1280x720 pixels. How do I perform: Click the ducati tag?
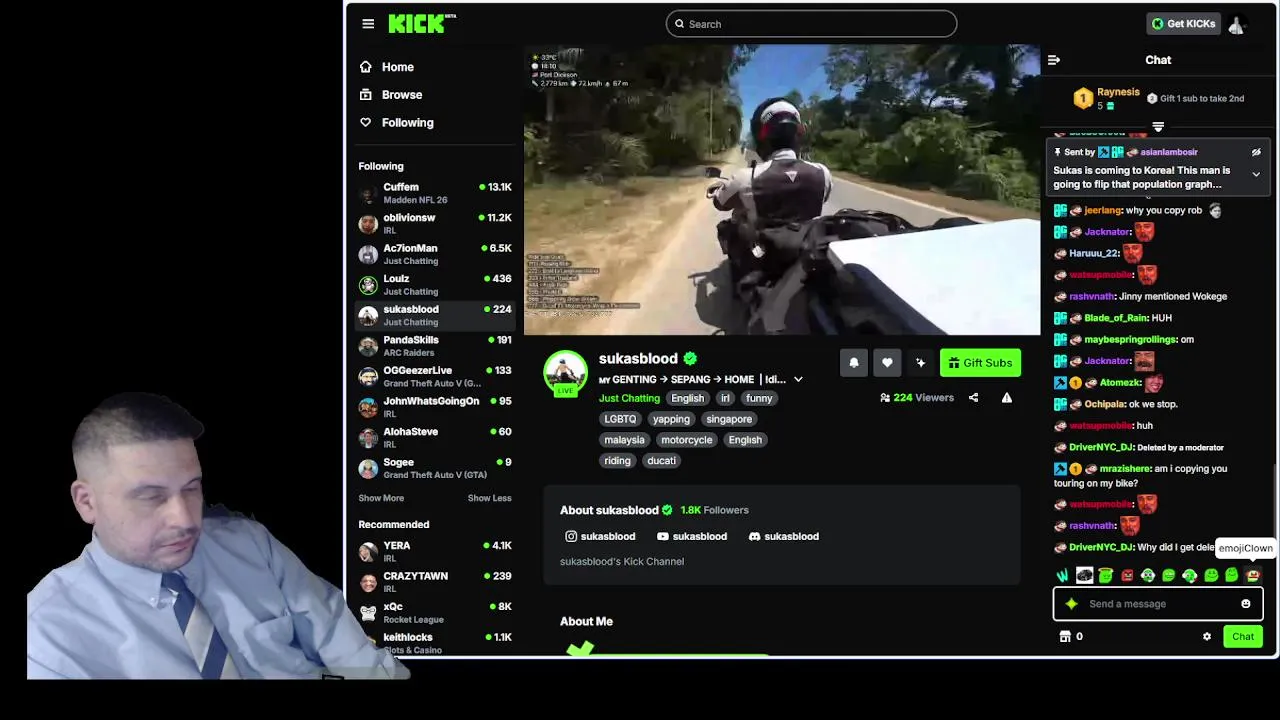pyautogui.click(x=661, y=461)
